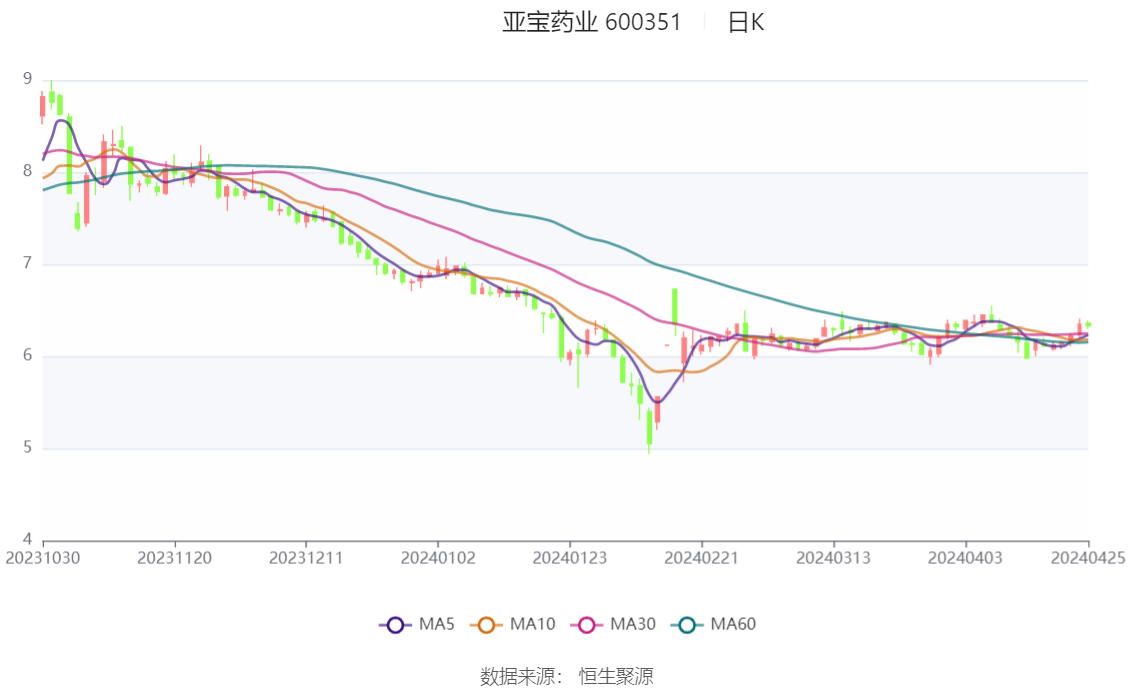1134x689 pixels.
Task: Click the 20240403 date axis label
Action: click(x=965, y=558)
